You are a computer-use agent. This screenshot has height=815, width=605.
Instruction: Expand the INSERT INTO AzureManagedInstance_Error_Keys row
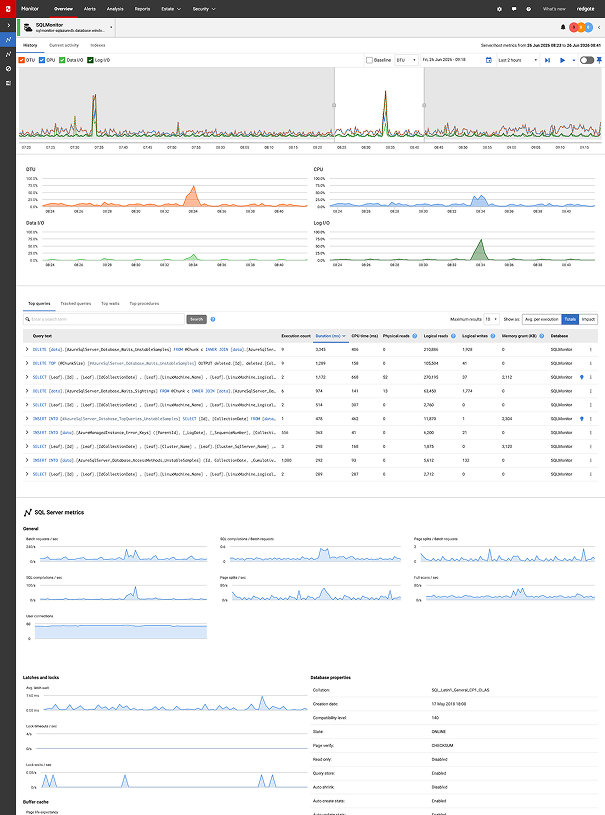tap(27, 432)
